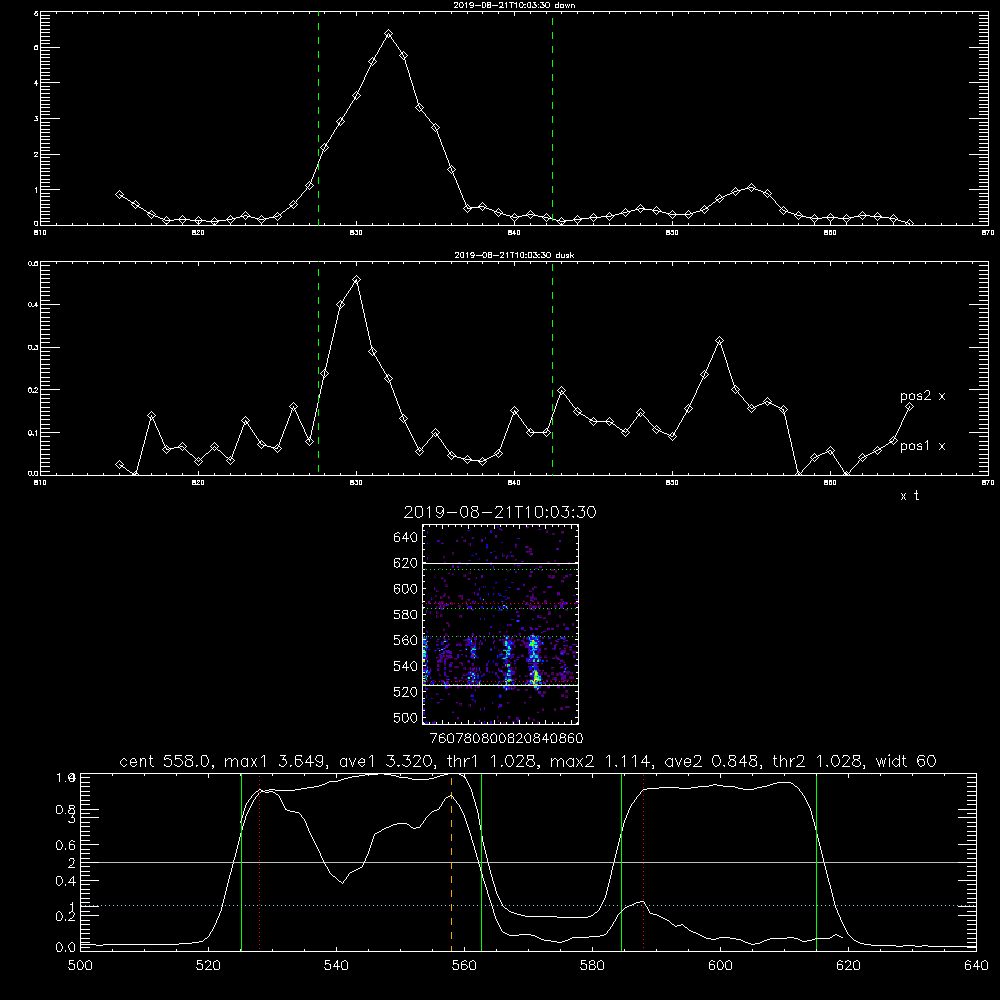Click dotted horizontal line at level 1
1000x1000 pixels.
[x=528, y=906]
